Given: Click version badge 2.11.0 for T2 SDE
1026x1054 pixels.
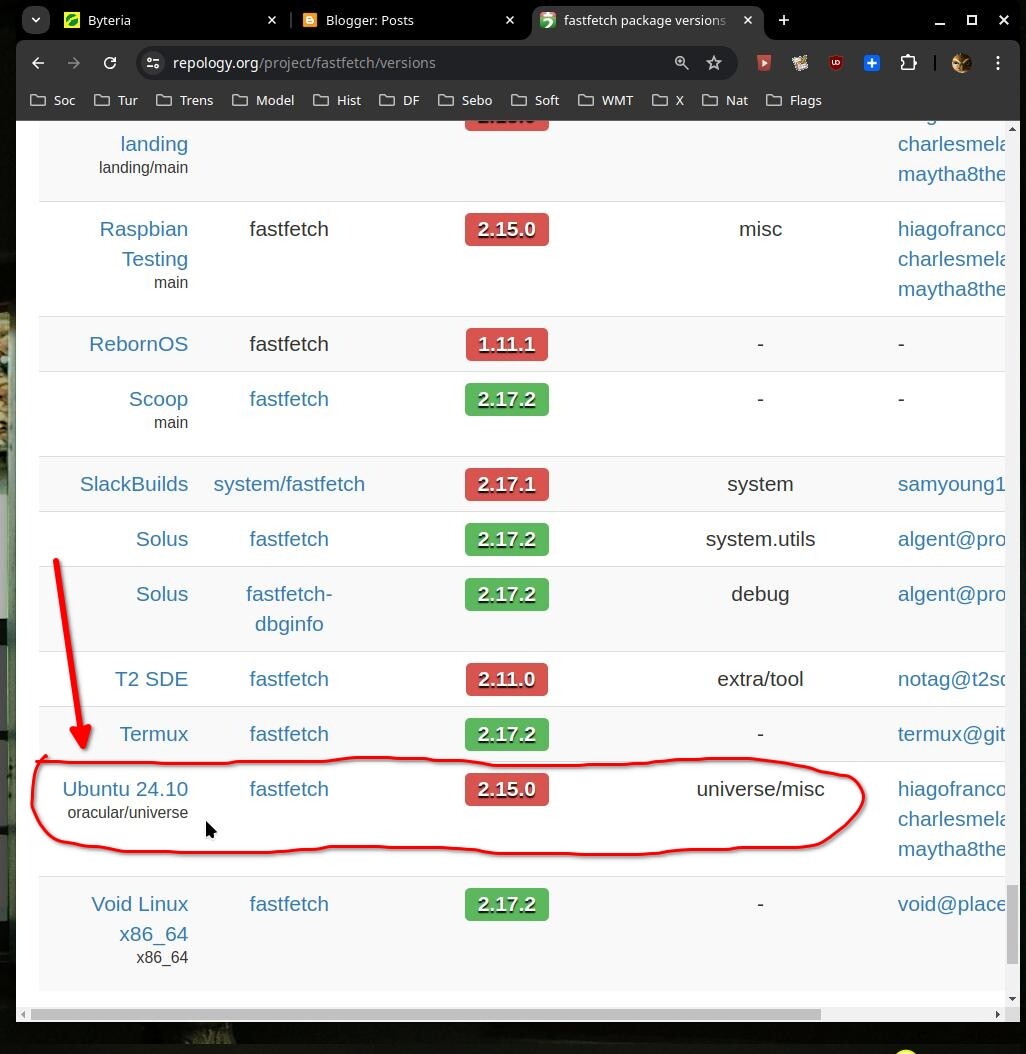Looking at the screenshot, I should 507,679.
